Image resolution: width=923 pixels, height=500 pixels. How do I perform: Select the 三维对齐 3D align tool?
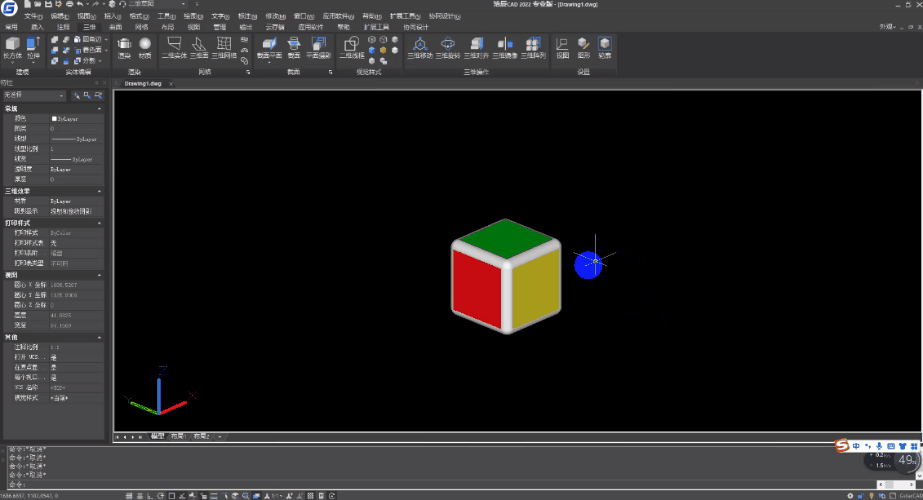coord(476,48)
